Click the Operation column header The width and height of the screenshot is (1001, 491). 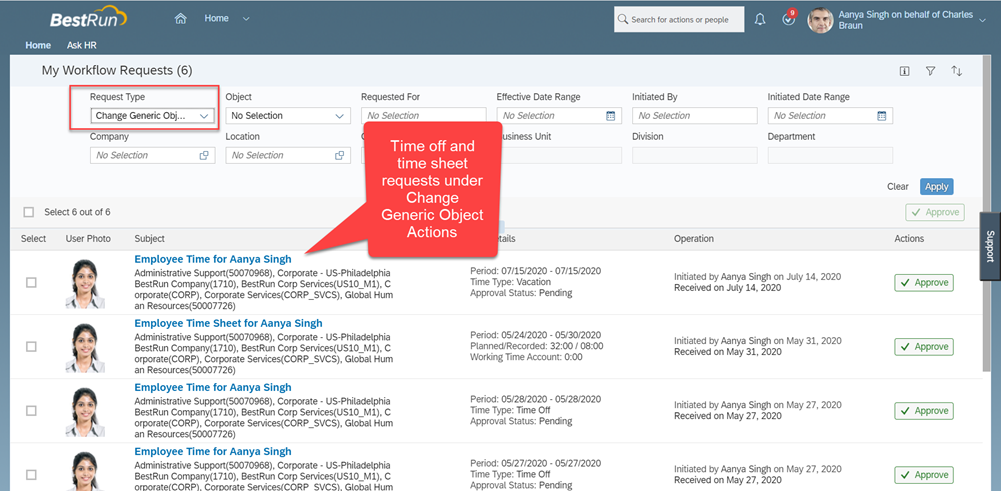pyautogui.click(x=694, y=238)
